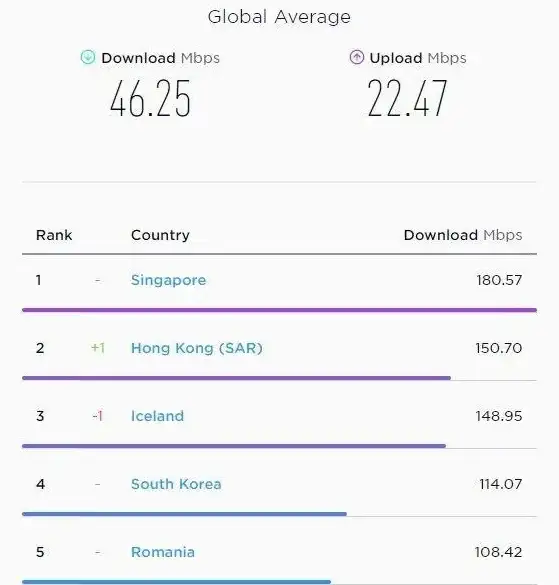Click the Country column header

160,235
